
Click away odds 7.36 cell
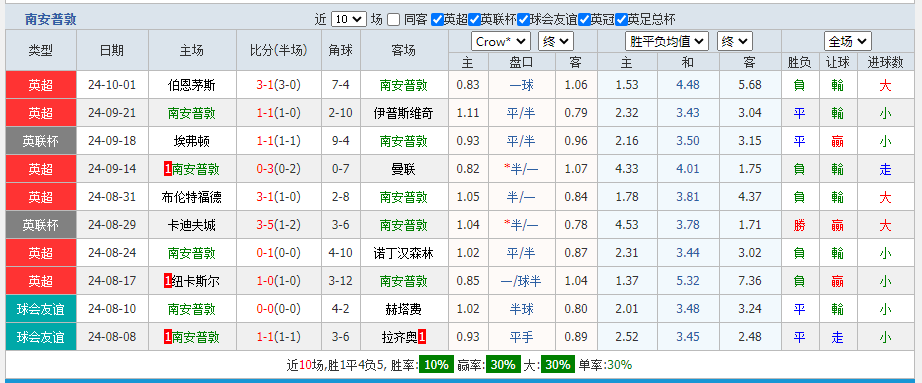click(x=749, y=281)
